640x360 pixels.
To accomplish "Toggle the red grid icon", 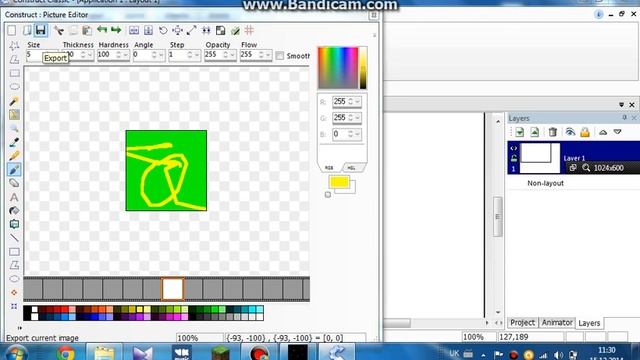I will coord(249,30).
